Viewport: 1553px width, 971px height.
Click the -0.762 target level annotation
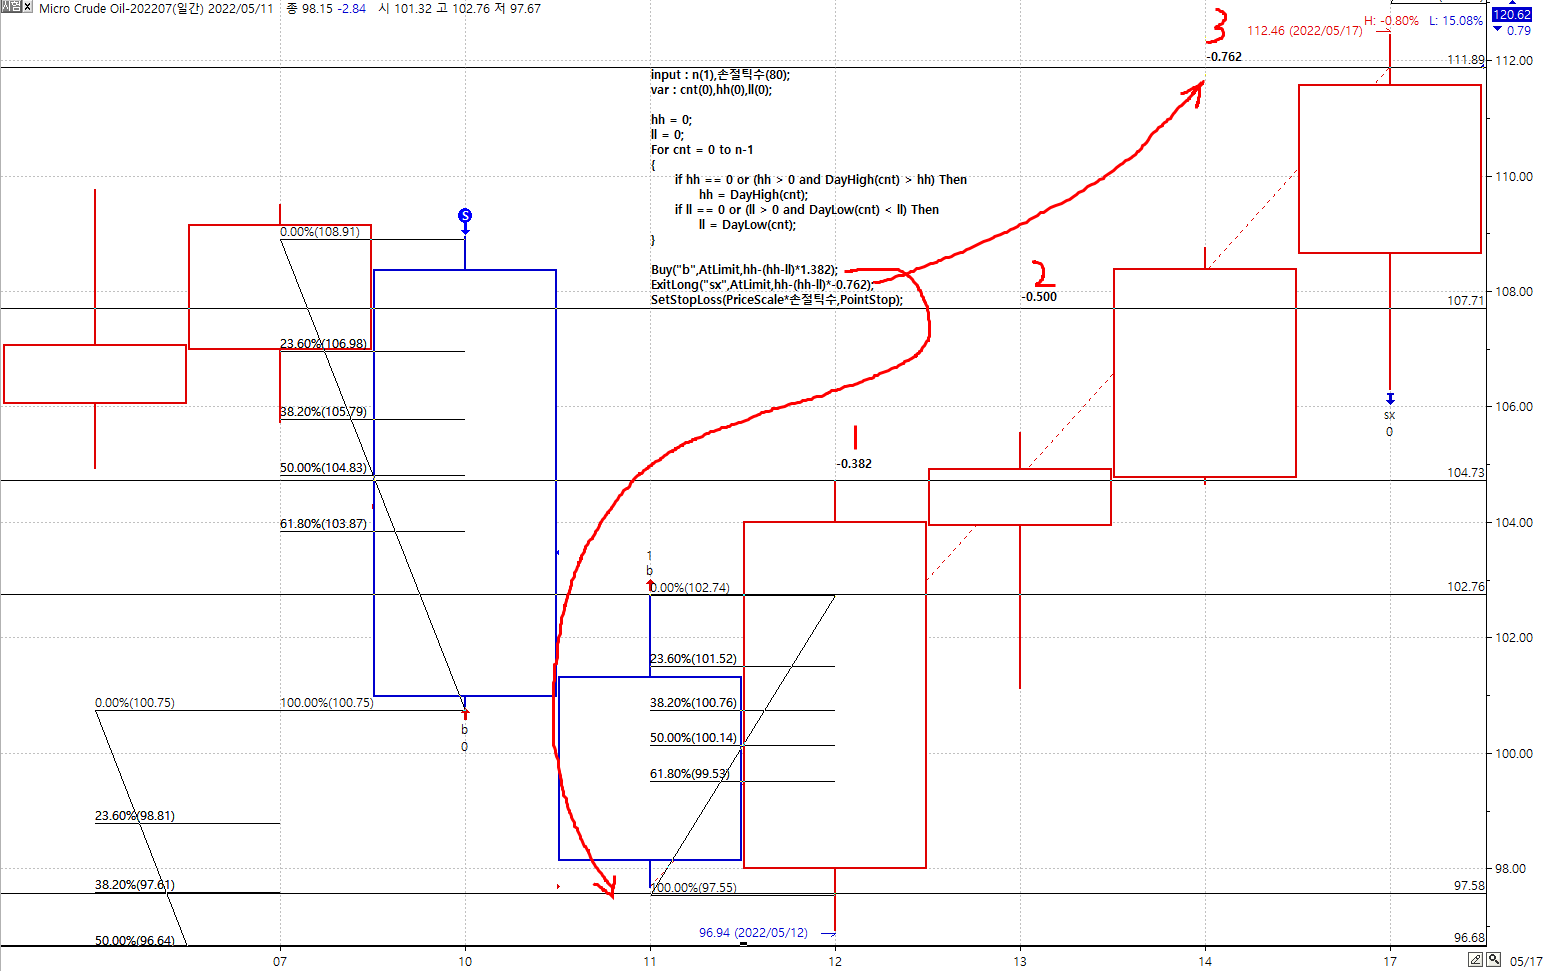click(1224, 57)
